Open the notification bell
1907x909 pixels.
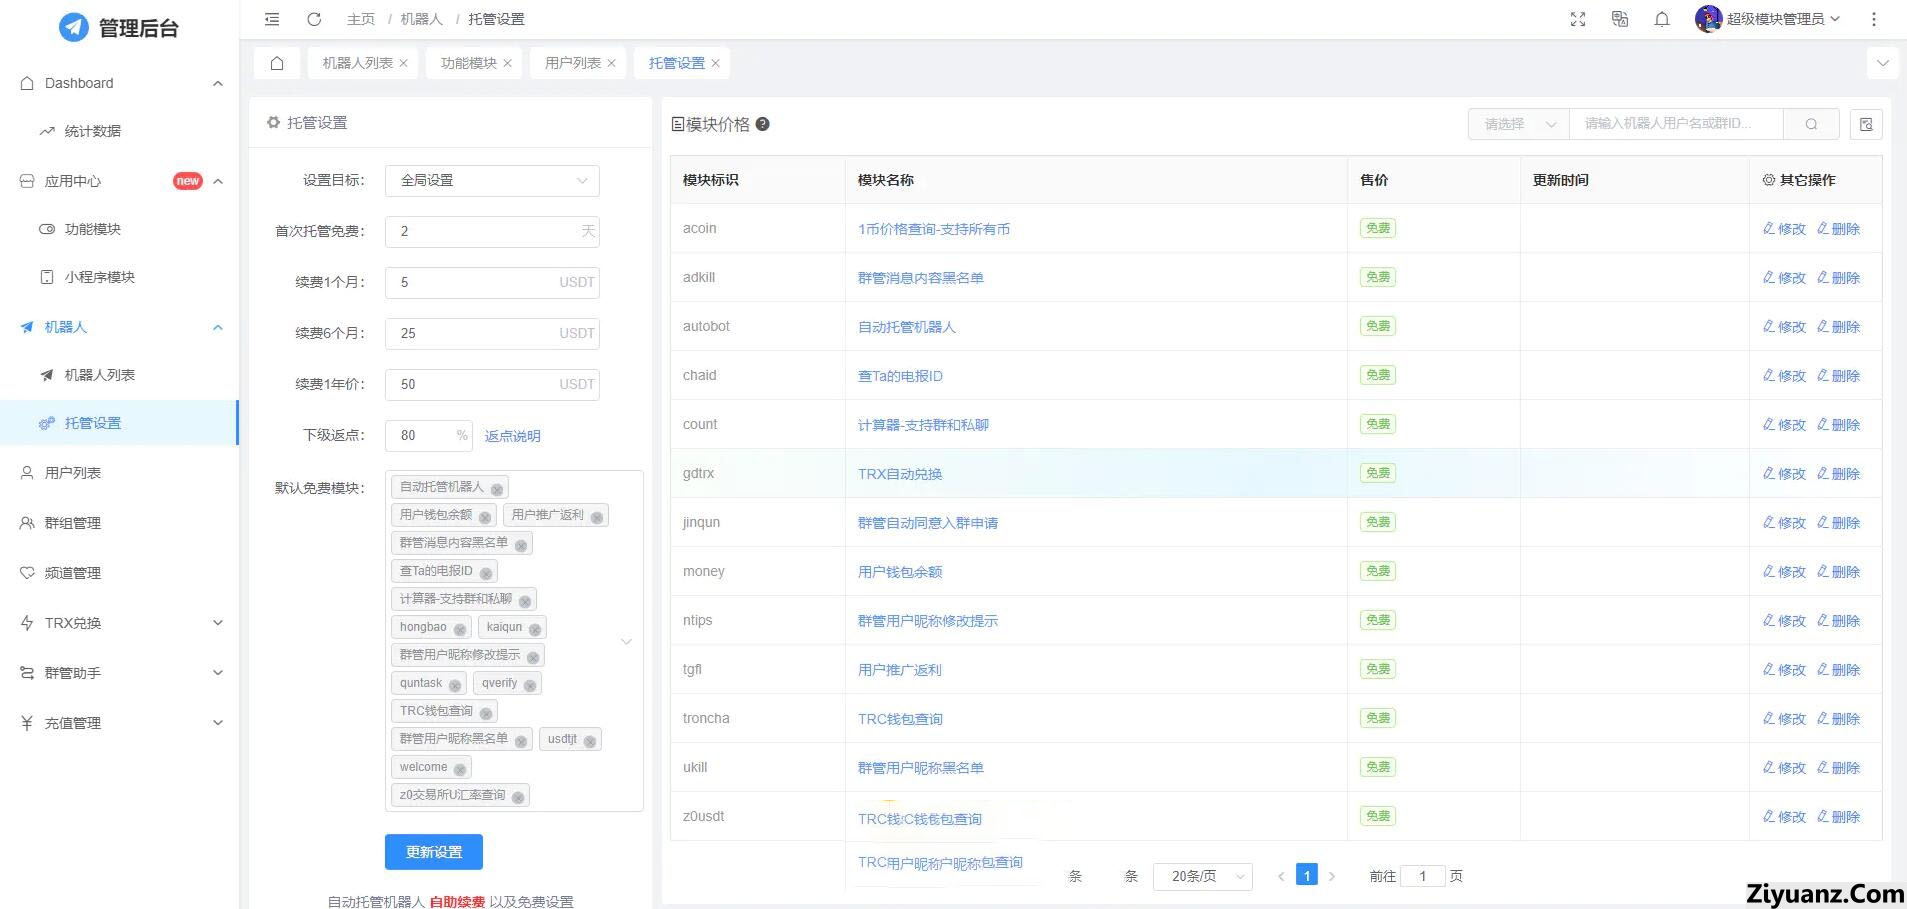[1662, 19]
